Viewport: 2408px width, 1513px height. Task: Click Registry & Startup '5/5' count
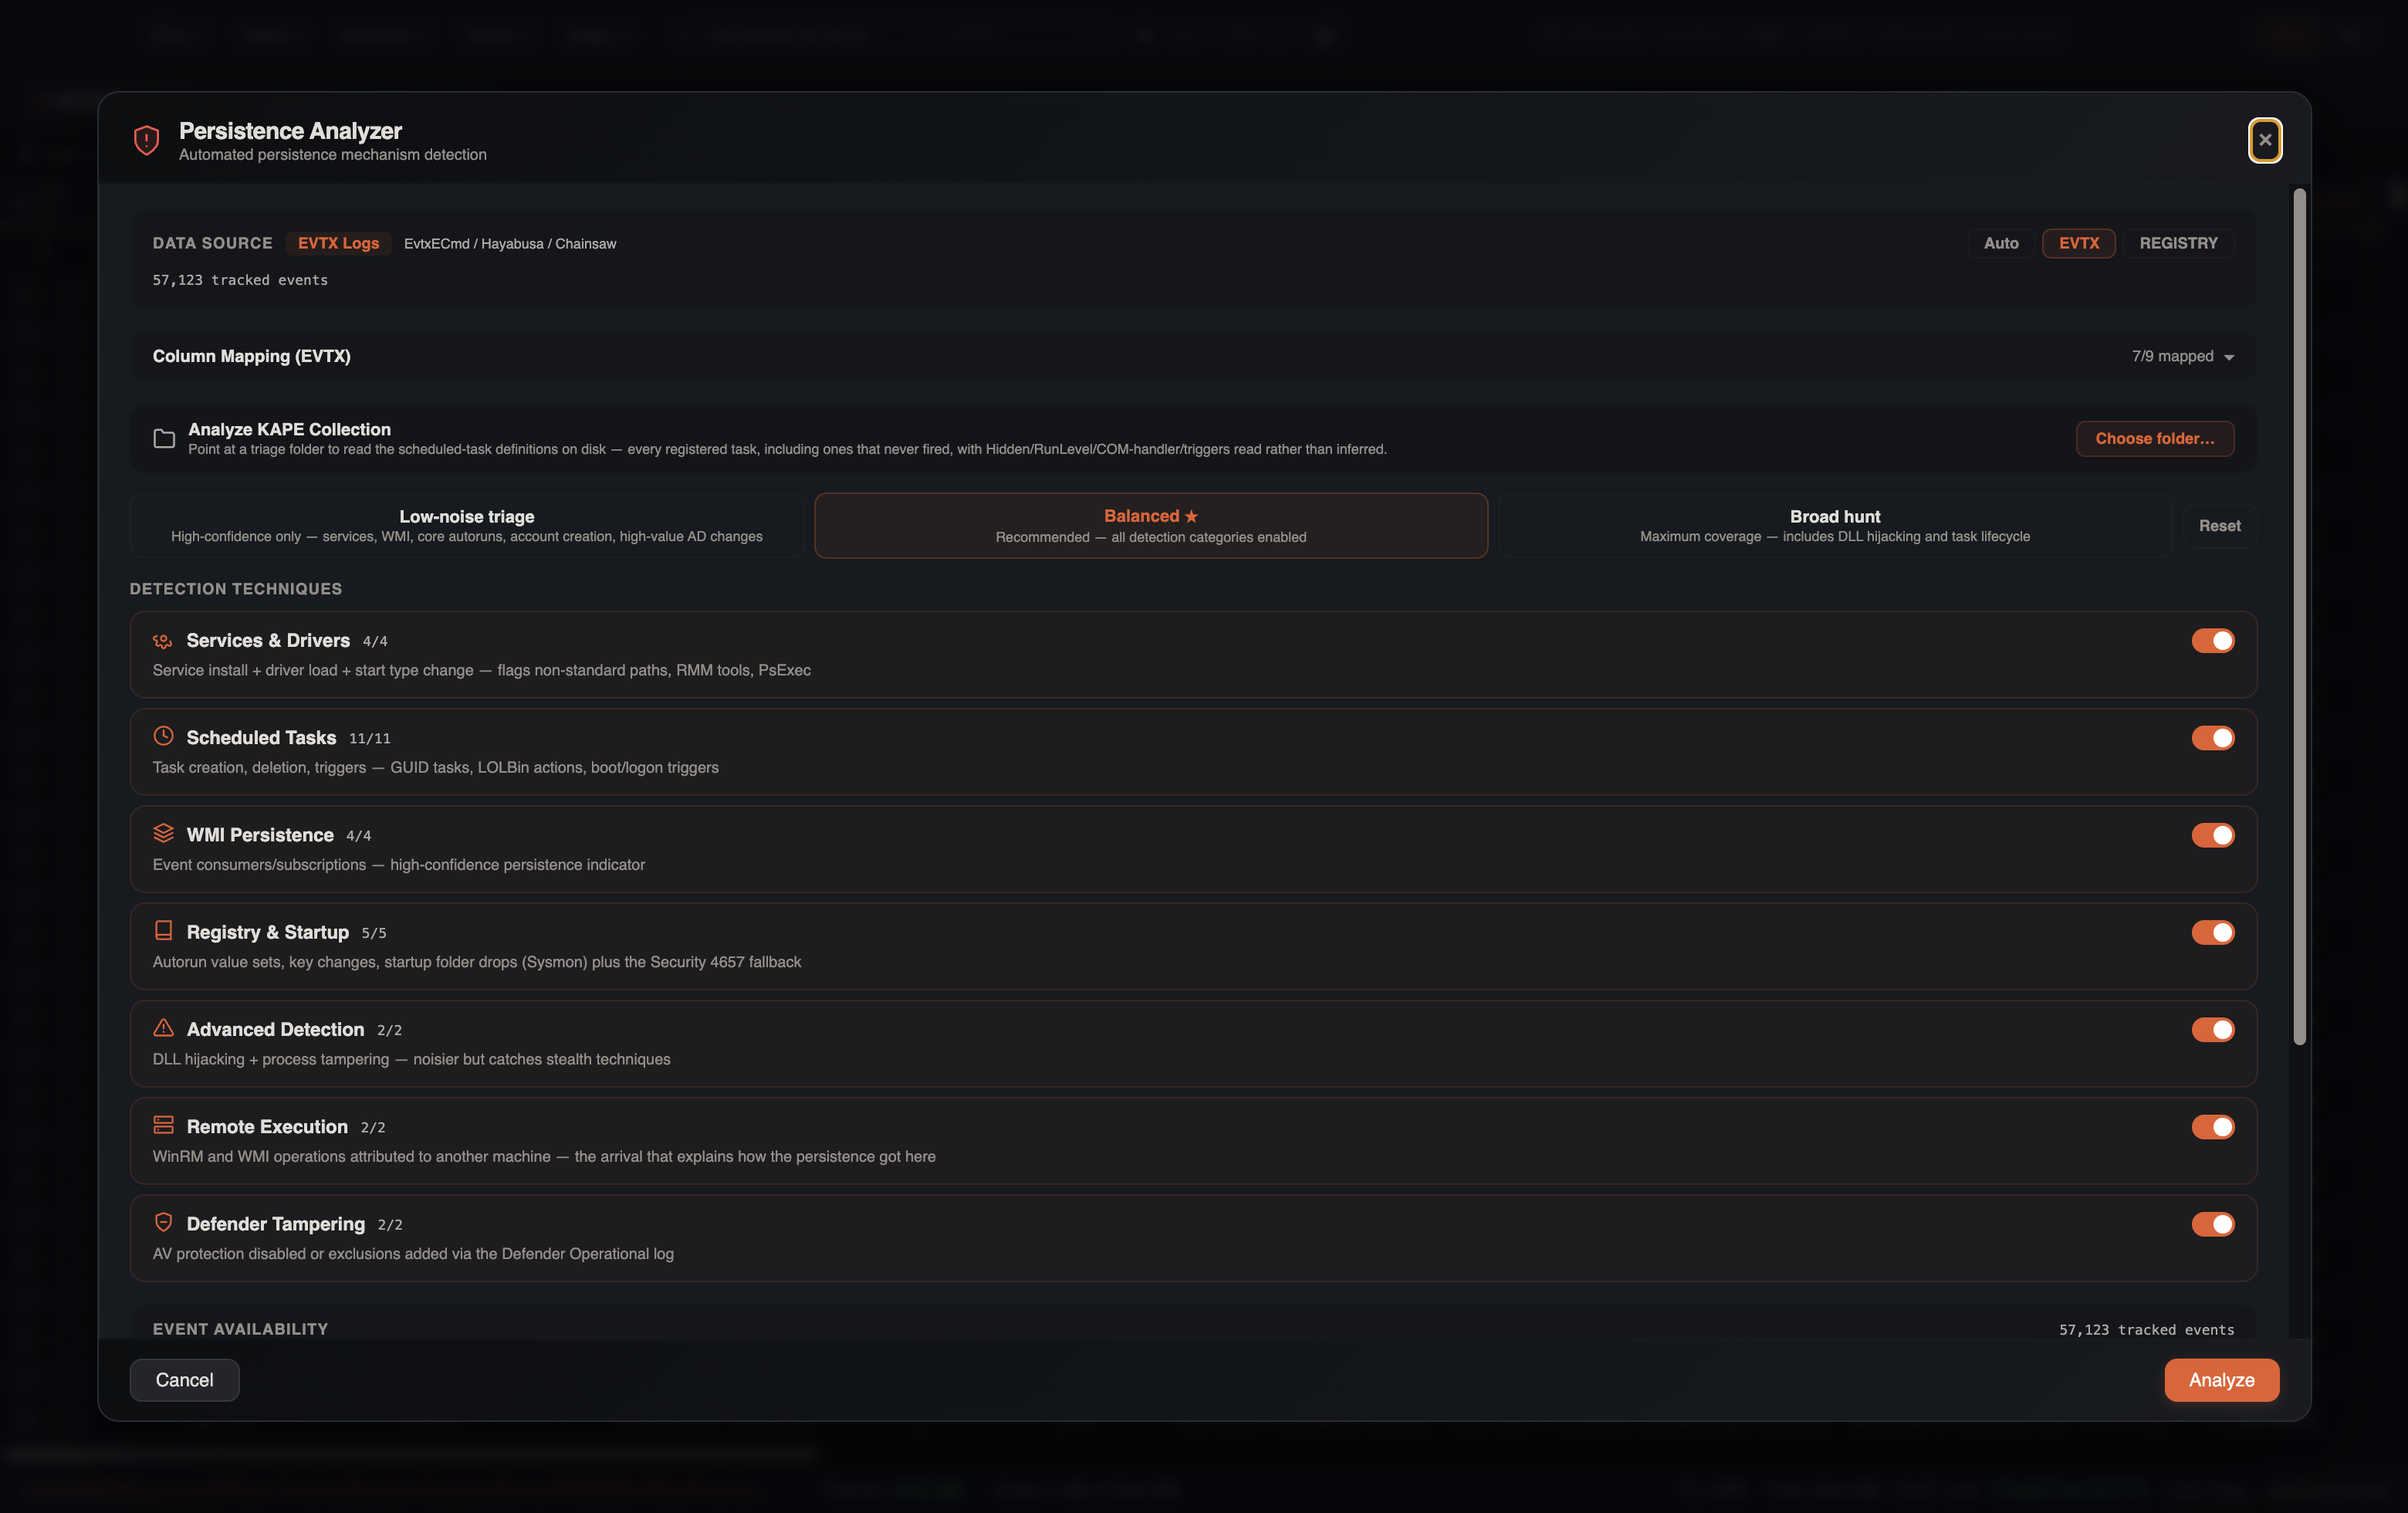[x=374, y=933]
